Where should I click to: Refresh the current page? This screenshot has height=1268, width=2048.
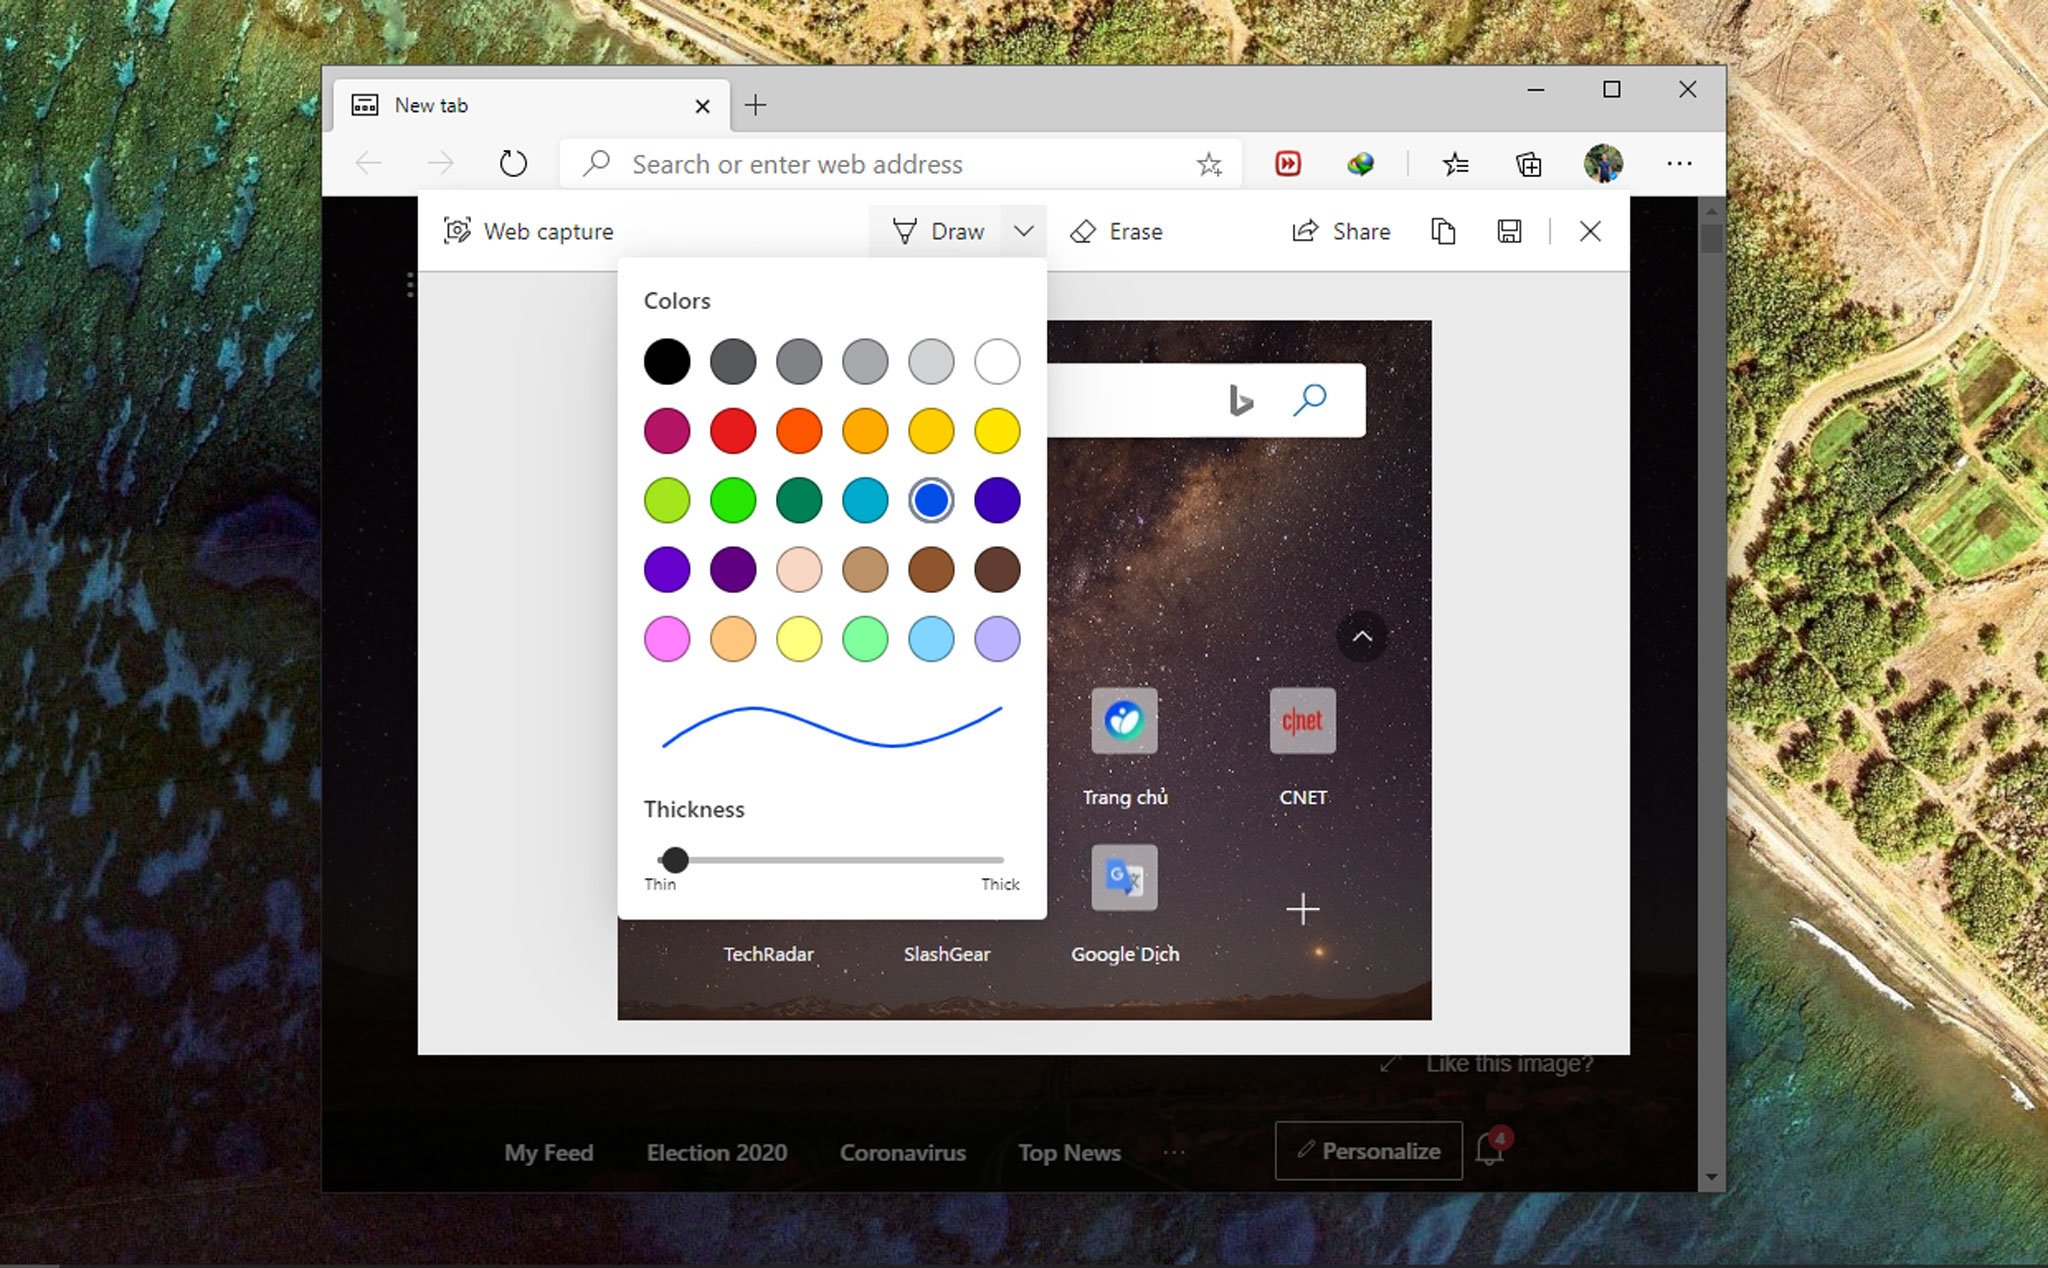513,163
